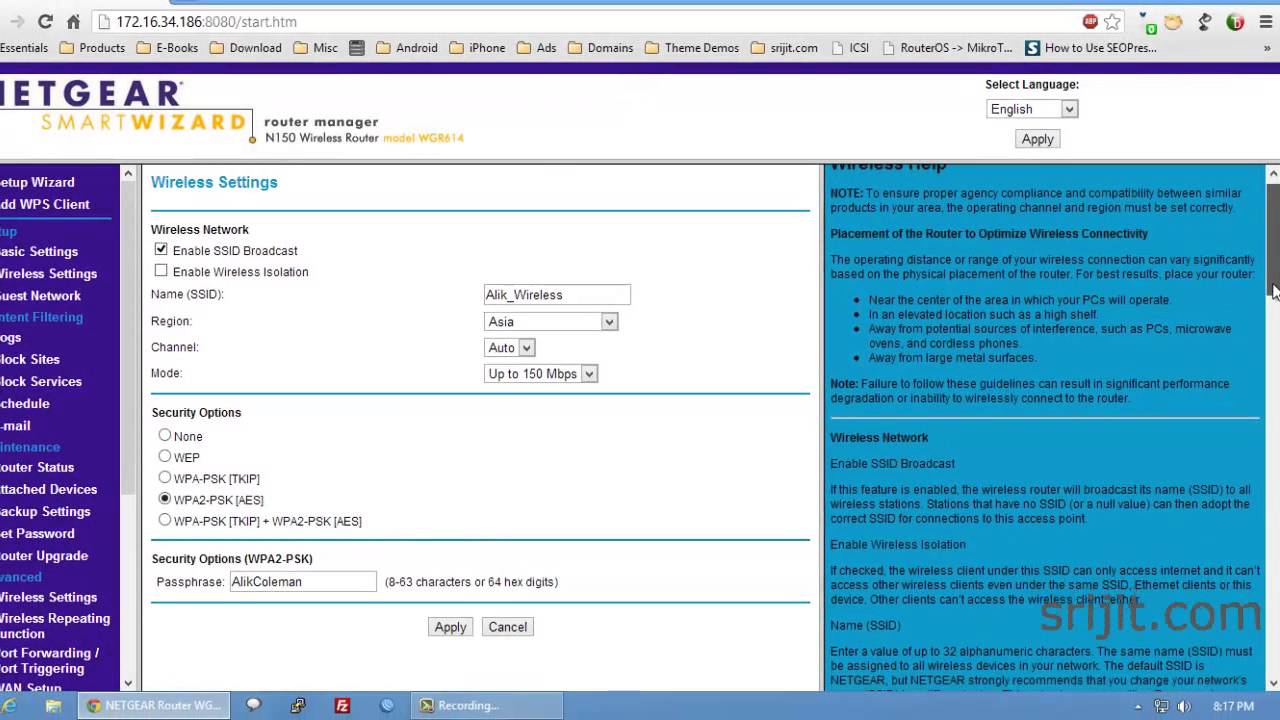The image size is (1280, 720).
Task: Select WEP security option
Action: (x=165, y=456)
